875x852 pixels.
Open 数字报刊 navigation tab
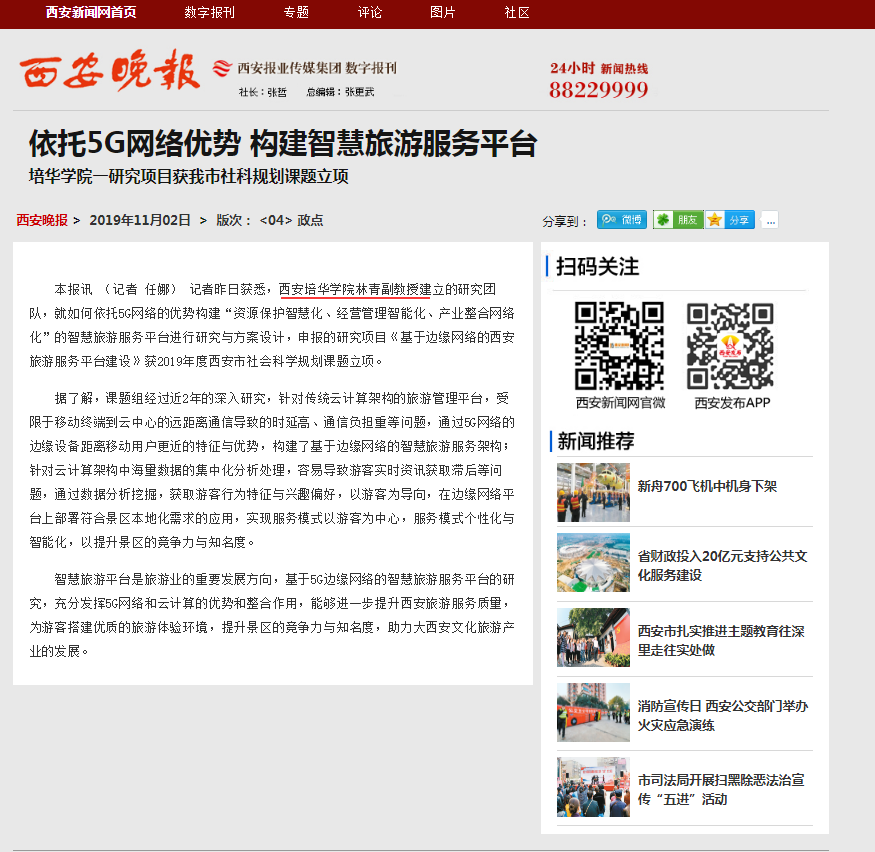210,13
